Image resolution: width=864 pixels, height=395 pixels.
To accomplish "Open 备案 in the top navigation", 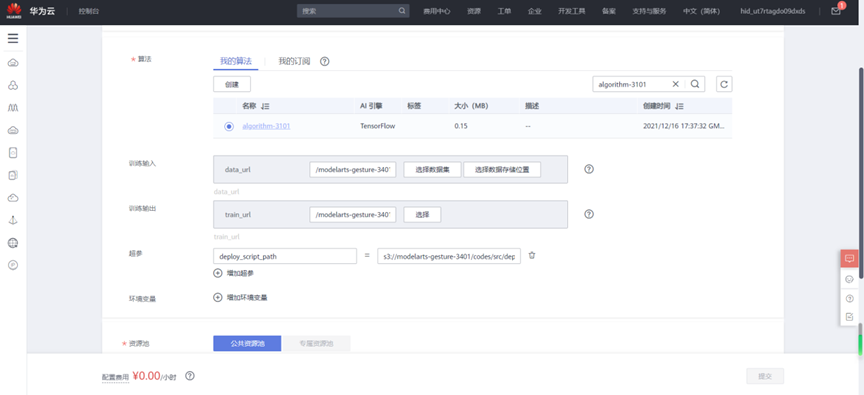I will coord(609,11).
